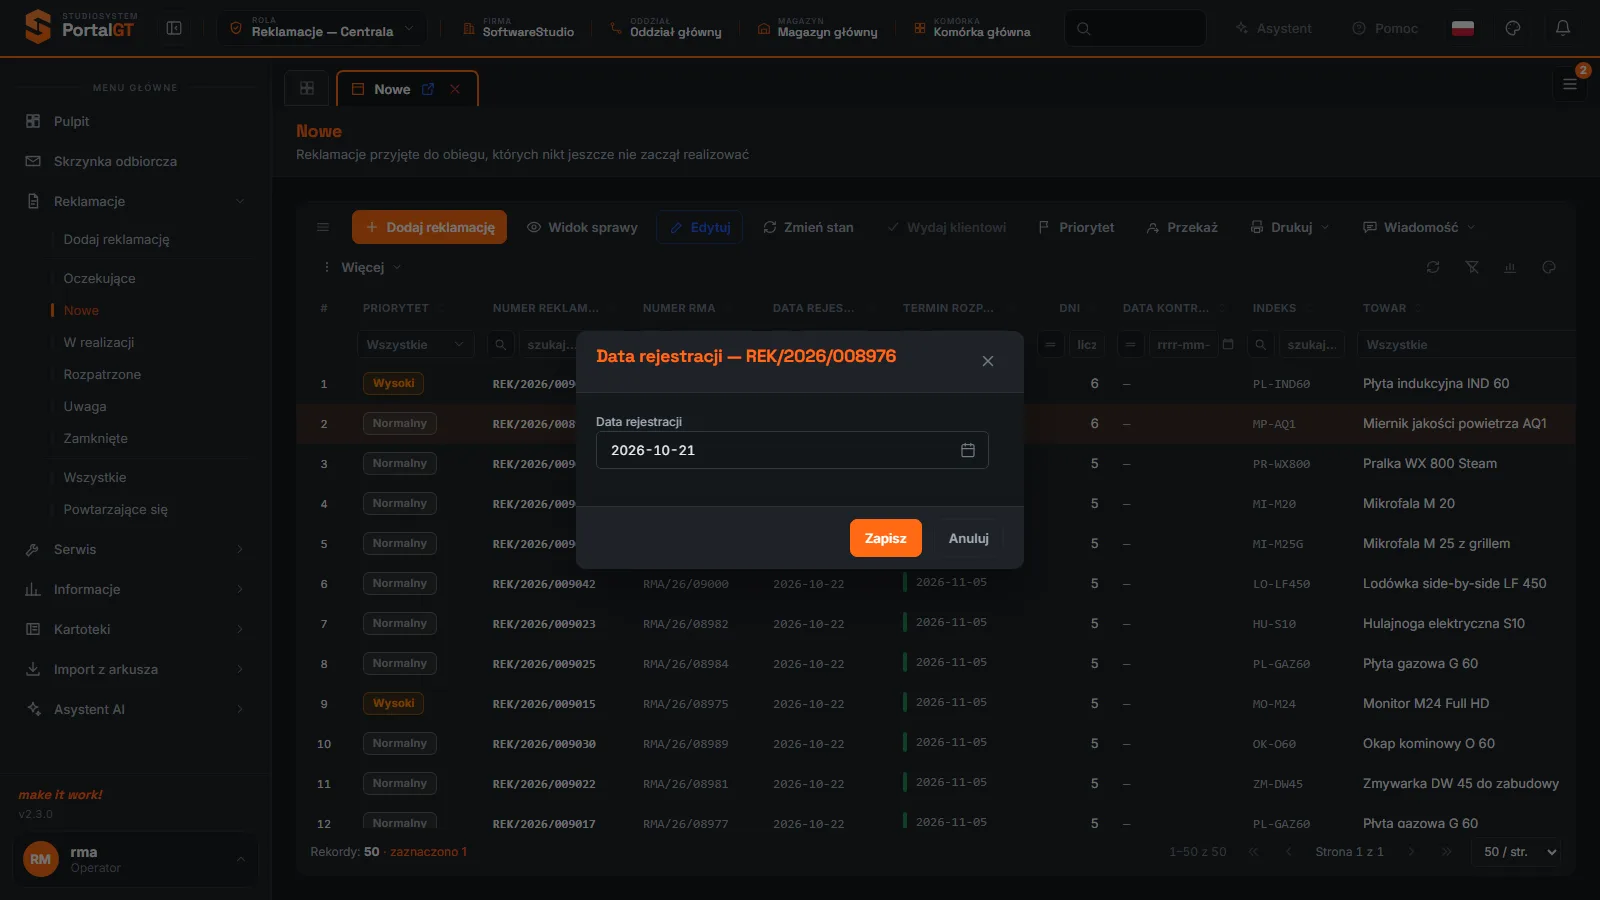Image resolution: width=1600 pixels, height=900 pixels.
Task: Expand the Reklamacje menu section
Action: 135,201
